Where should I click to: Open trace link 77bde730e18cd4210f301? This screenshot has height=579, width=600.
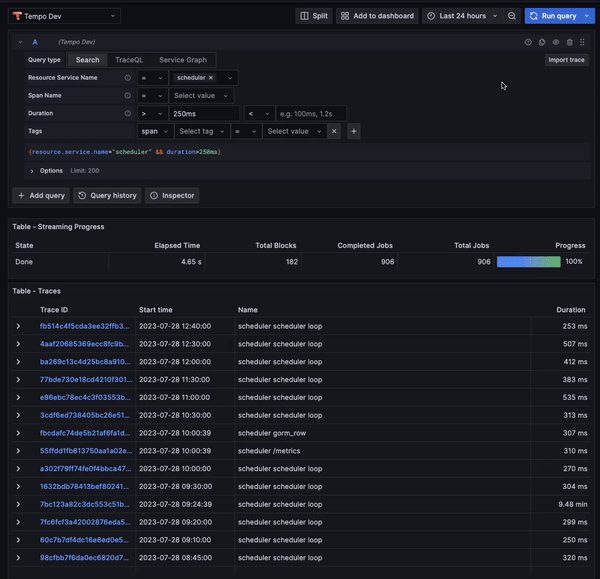click(x=86, y=380)
